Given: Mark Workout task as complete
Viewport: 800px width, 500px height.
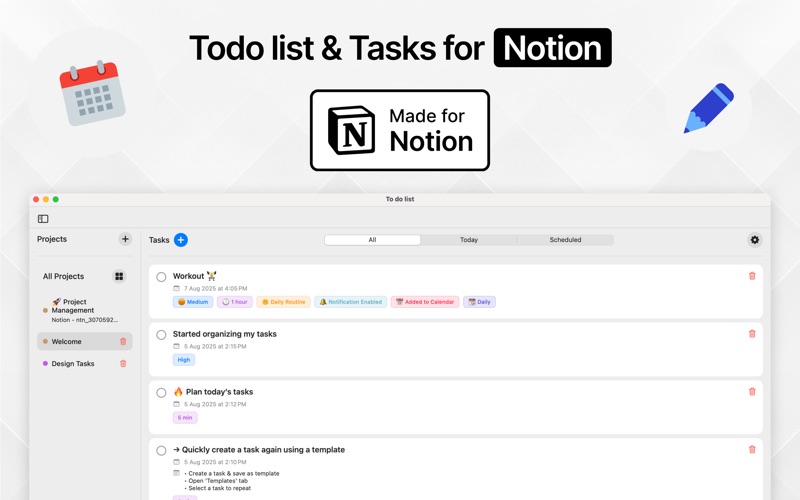Looking at the screenshot, I should click(161, 277).
